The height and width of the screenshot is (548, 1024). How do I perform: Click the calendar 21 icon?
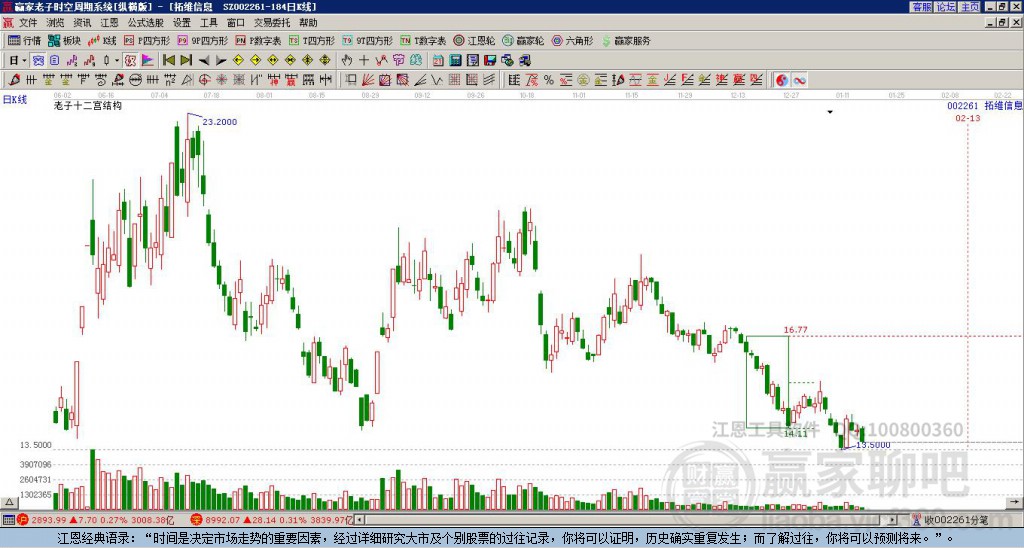(x=438, y=61)
